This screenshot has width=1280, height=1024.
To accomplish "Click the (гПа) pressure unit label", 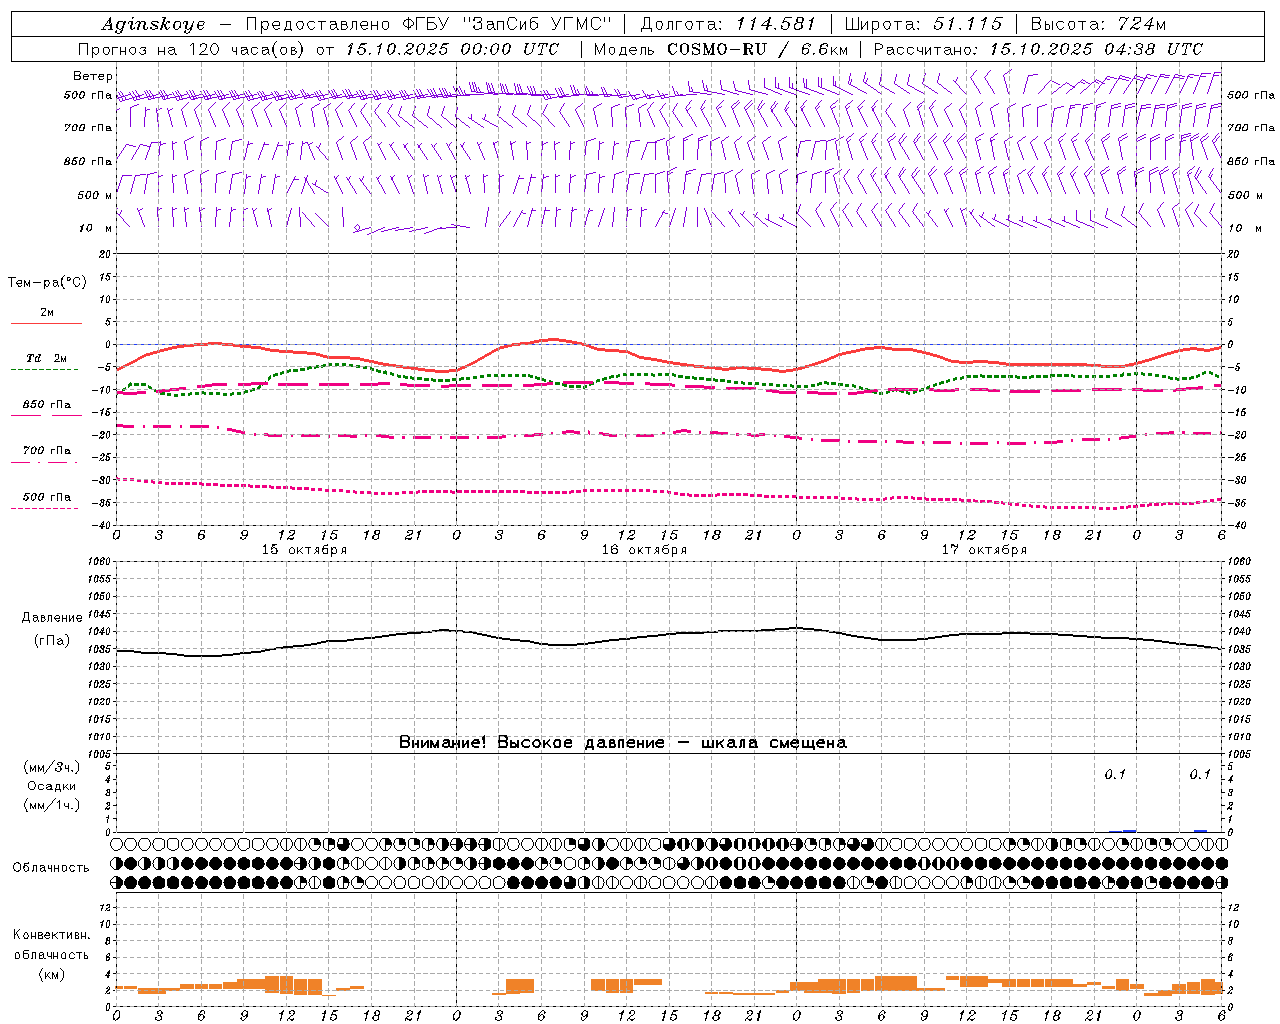I will click(x=52, y=641).
